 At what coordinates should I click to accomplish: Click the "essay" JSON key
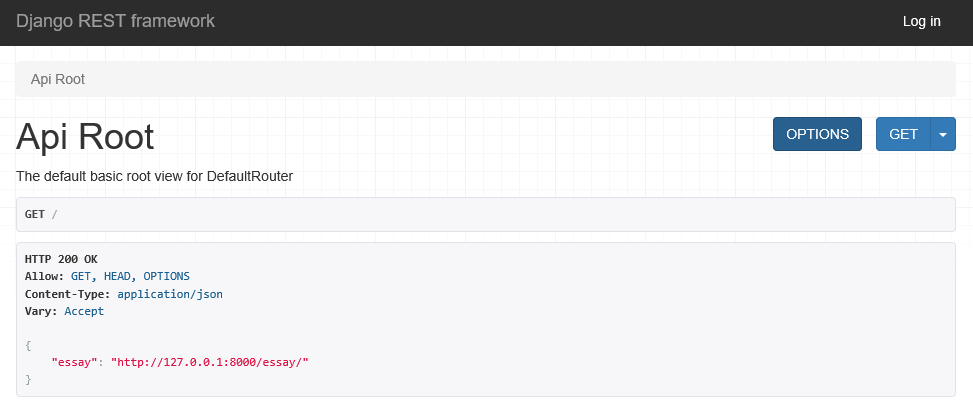[74, 362]
